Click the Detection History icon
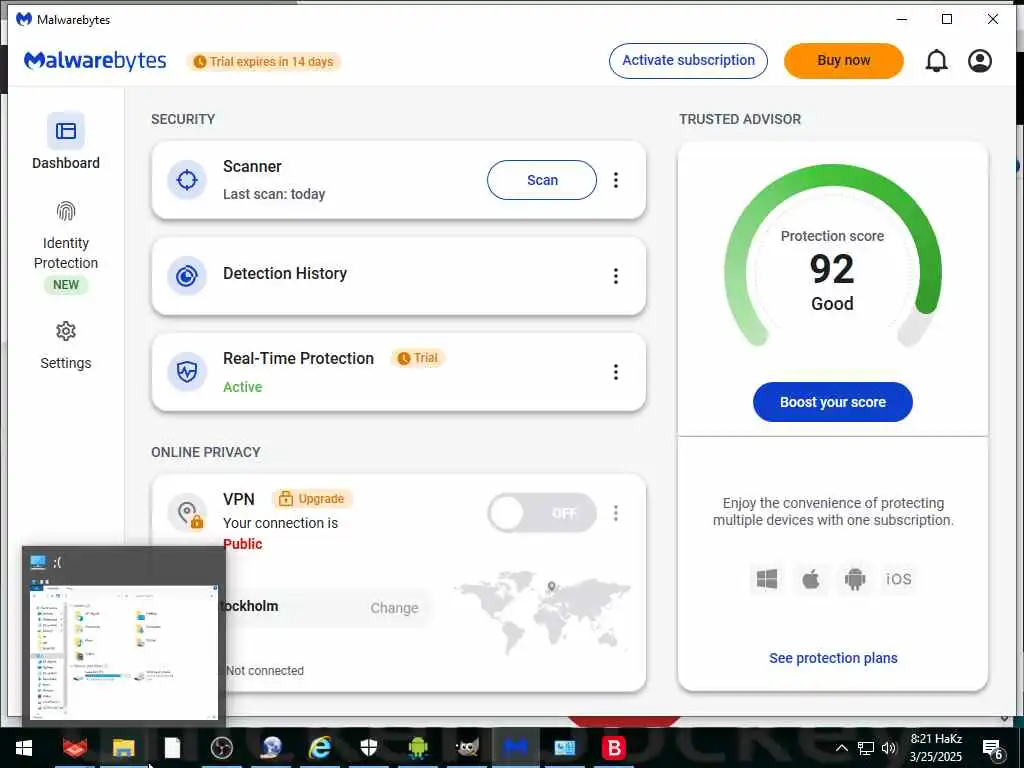 point(187,276)
